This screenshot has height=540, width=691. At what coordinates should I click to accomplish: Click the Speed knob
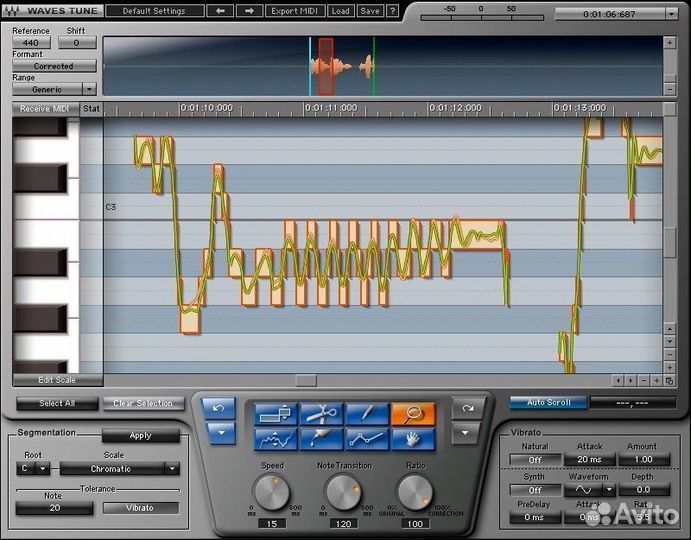(x=272, y=492)
